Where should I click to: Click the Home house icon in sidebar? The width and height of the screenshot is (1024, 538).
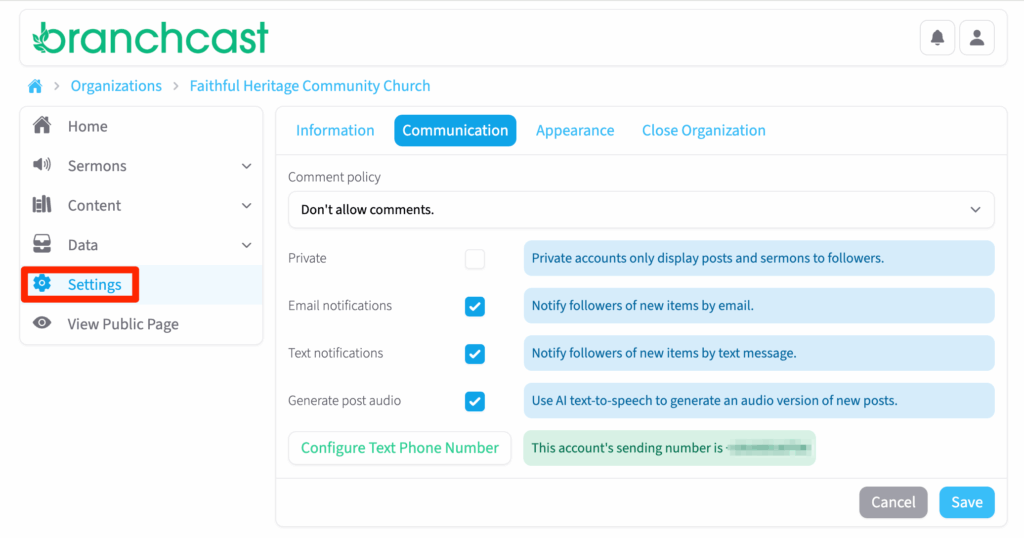tap(42, 126)
